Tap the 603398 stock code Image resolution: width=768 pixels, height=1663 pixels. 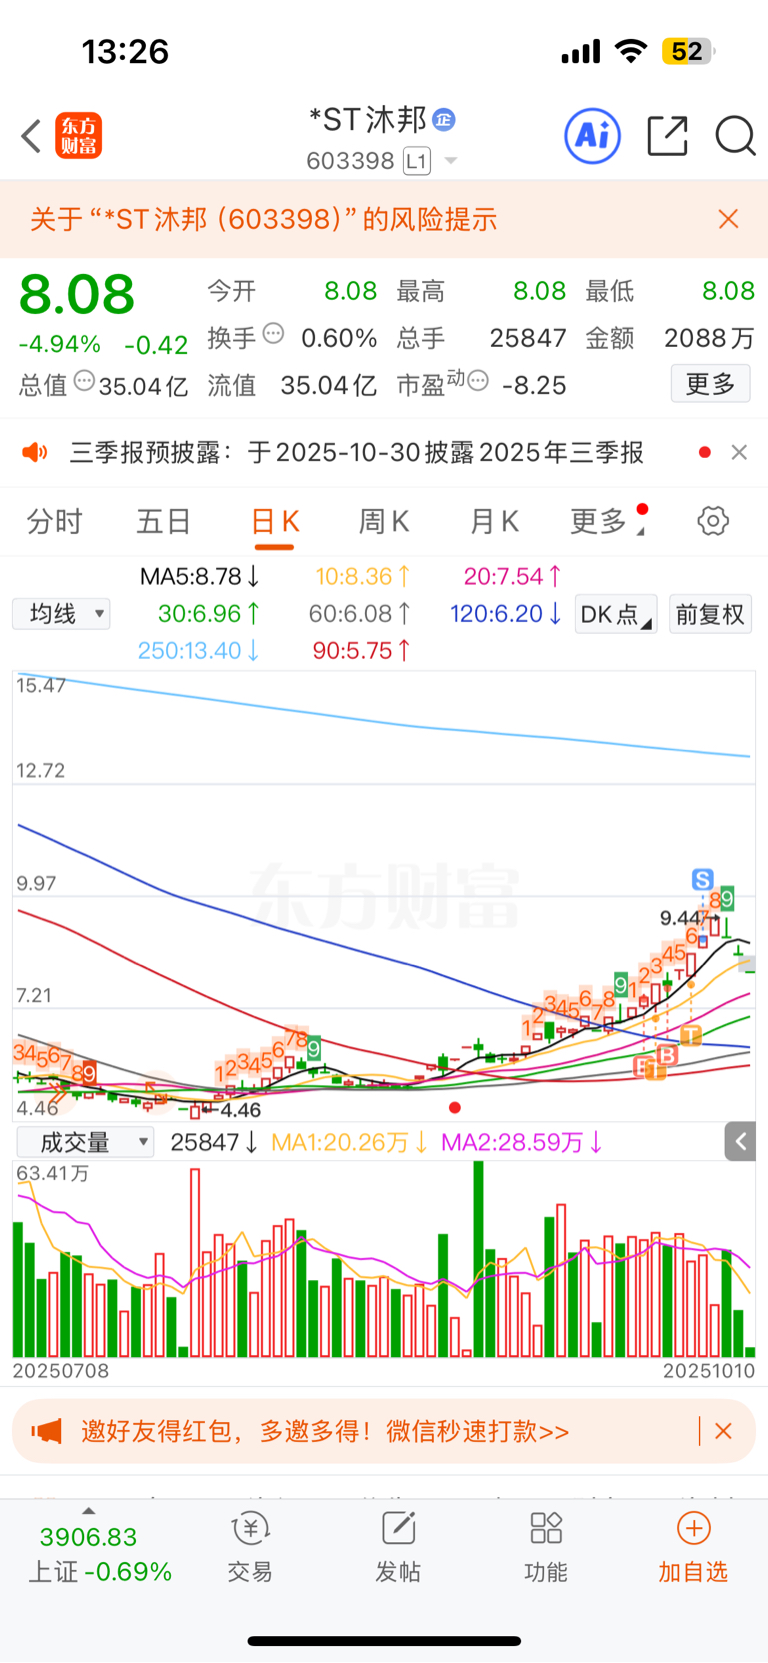click(x=350, y=161)
